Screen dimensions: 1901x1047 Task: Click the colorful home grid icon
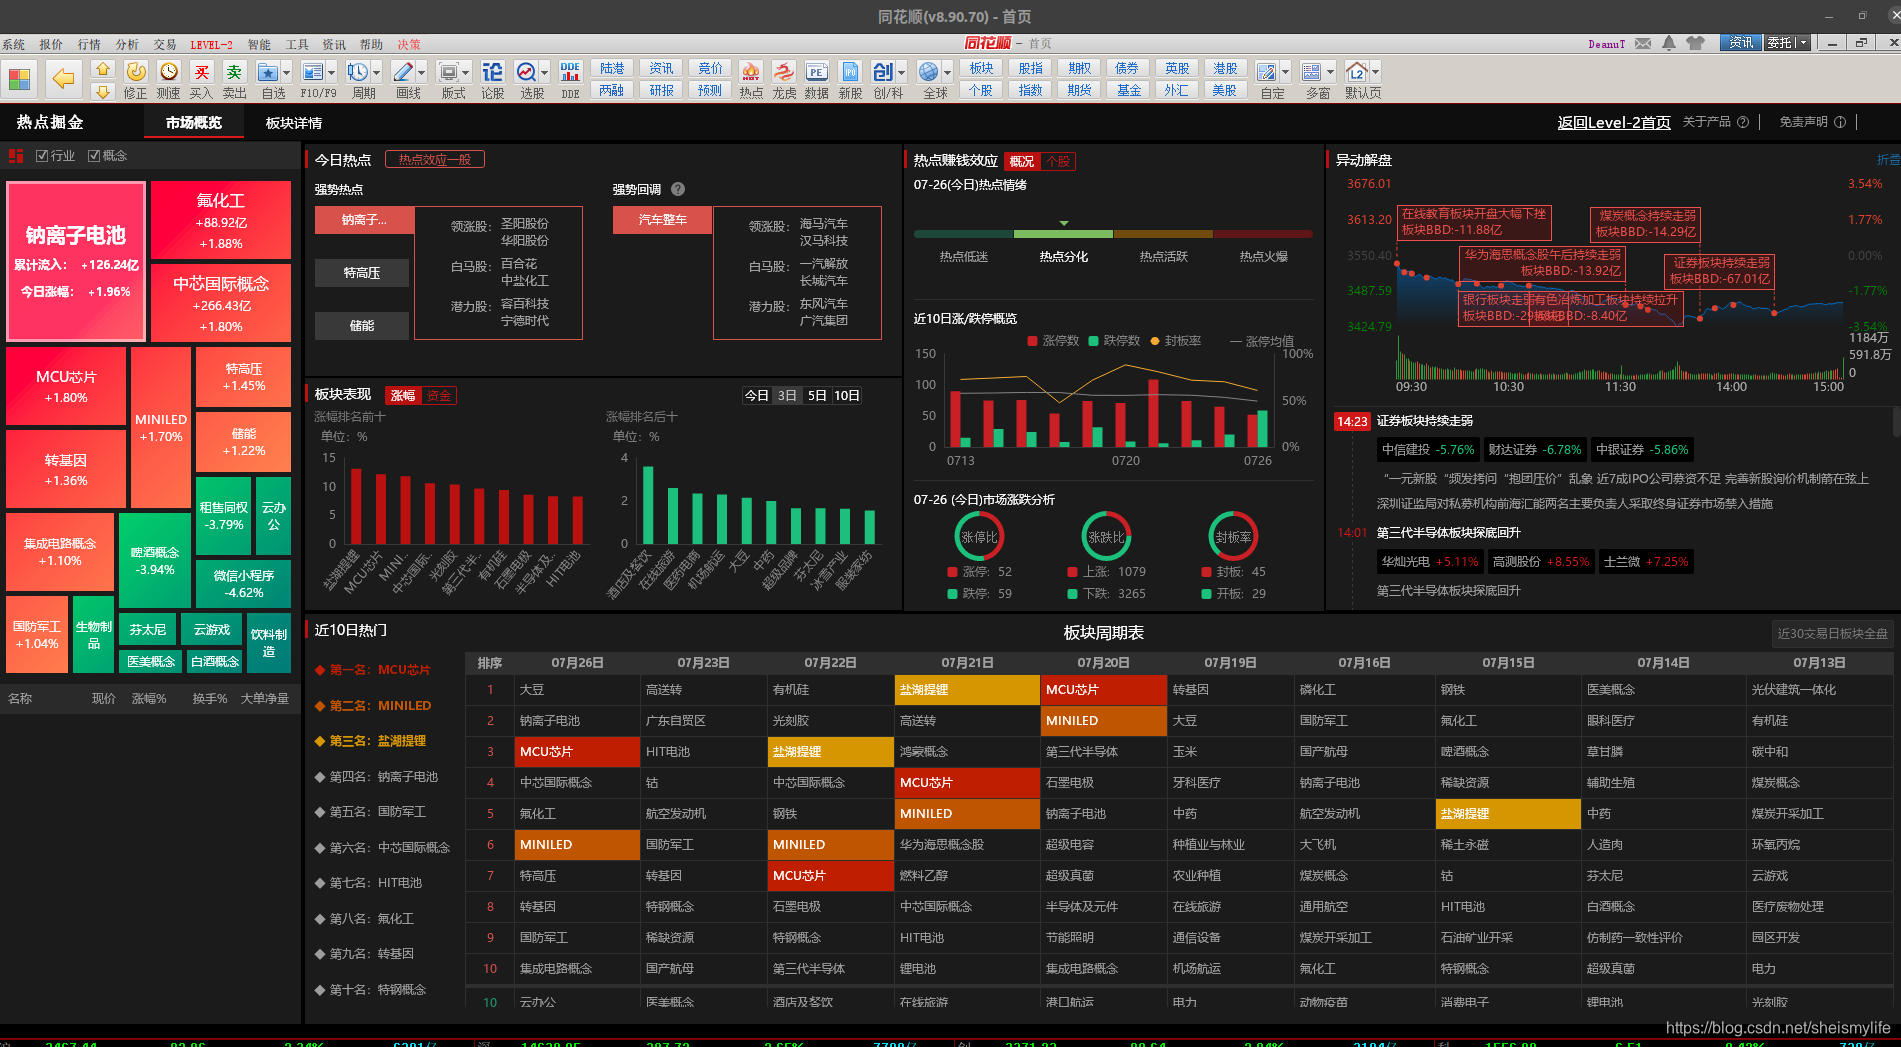tap(20, 78)
